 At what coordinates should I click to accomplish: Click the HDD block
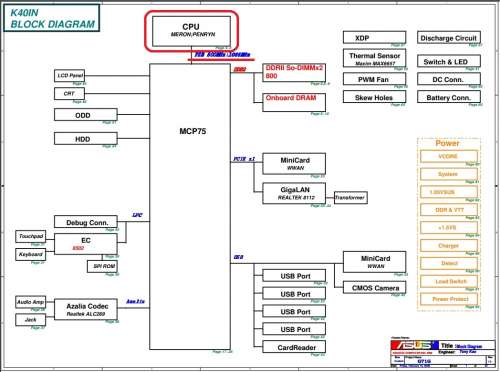pos(86,139)
